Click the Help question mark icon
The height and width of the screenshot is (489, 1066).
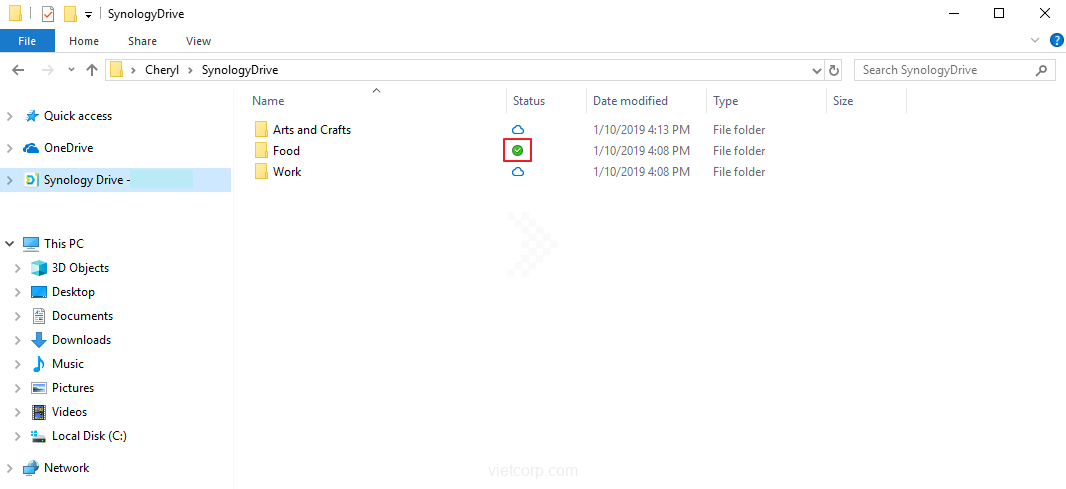click(1056, 41)
